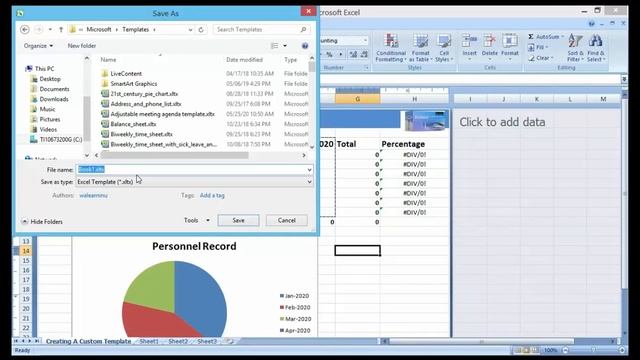Open the recent locations dropdown arrow
640x360 pixels.
click(50, 29)
